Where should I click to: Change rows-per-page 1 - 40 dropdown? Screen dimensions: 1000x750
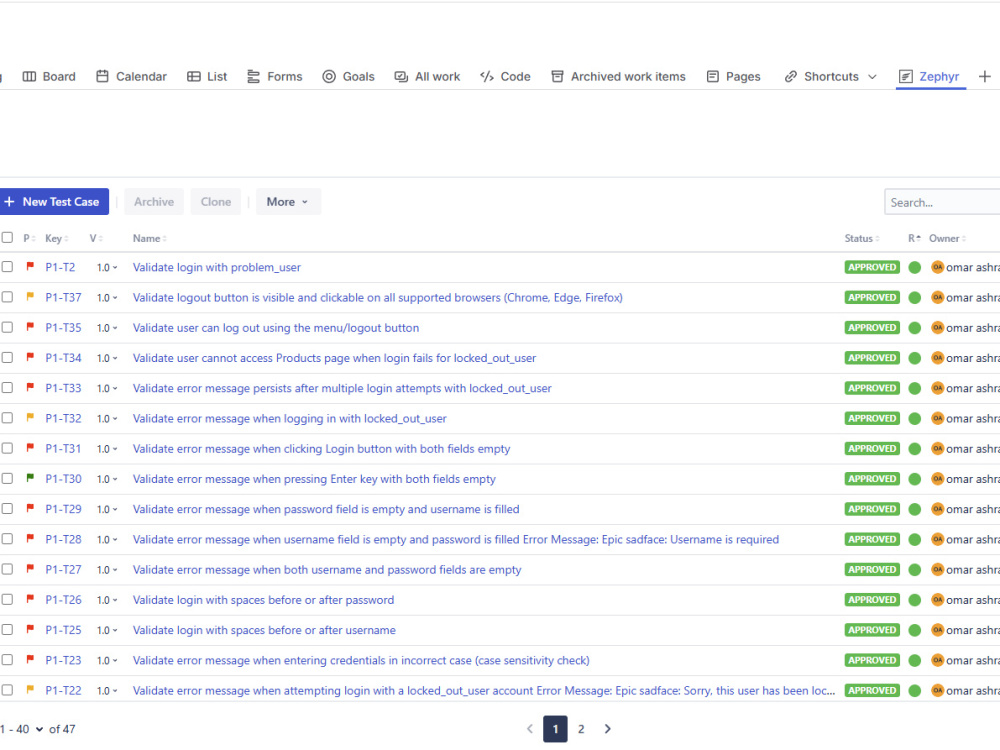coord(22,729)
